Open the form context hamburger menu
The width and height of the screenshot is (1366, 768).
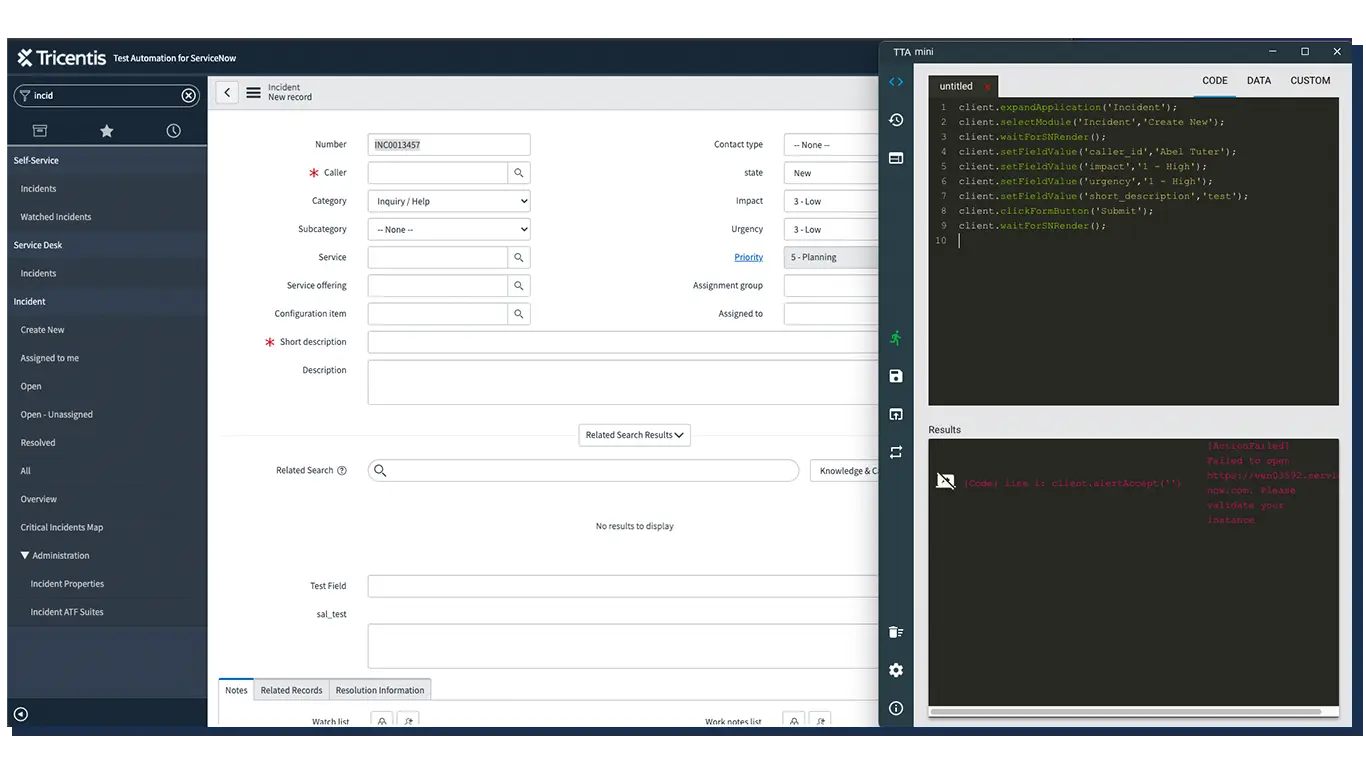[253, 92]
